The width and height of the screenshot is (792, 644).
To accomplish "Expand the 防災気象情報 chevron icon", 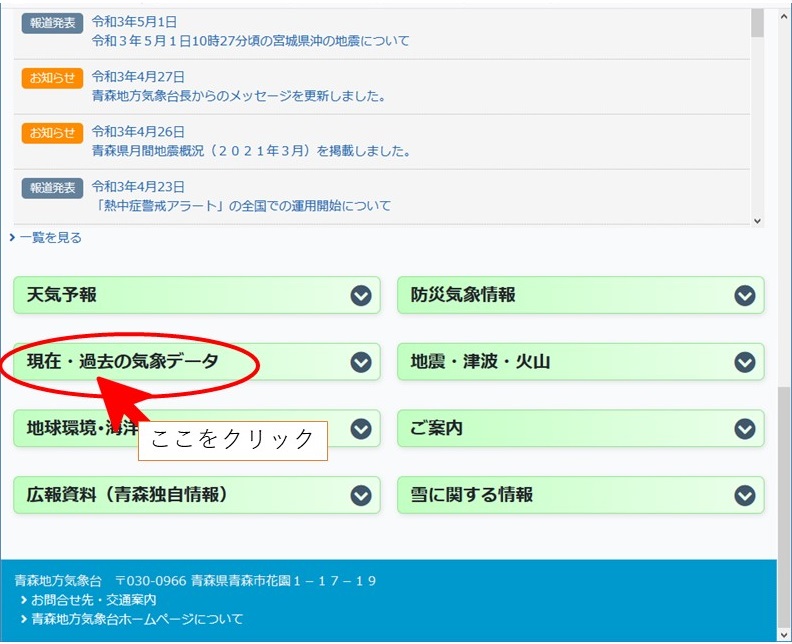I will [745, 295].
